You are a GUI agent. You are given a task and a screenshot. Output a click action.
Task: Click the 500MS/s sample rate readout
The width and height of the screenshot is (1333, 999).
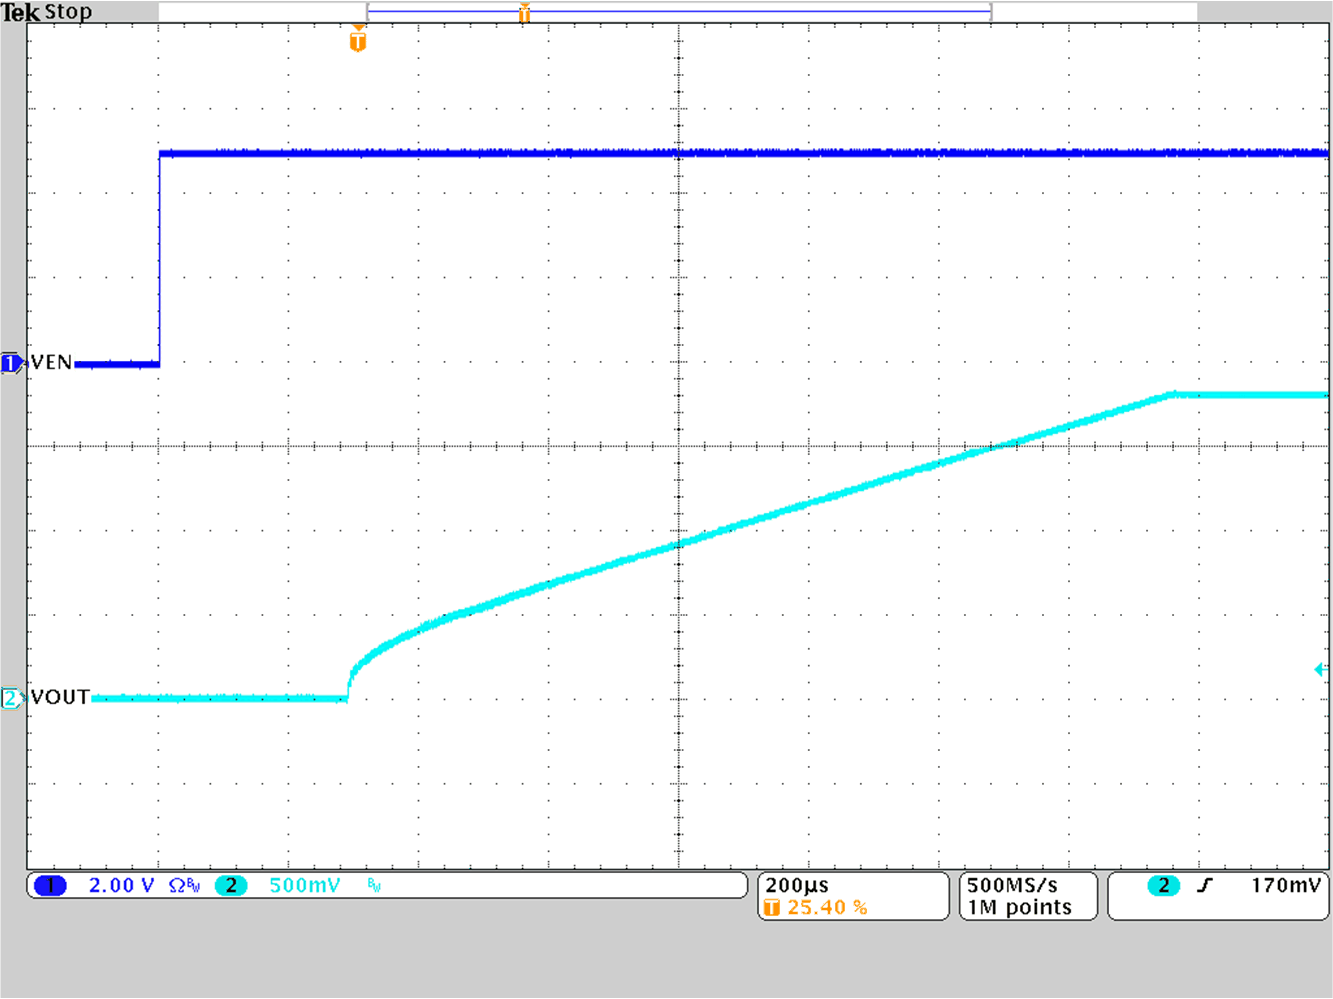coord(1013,884)
